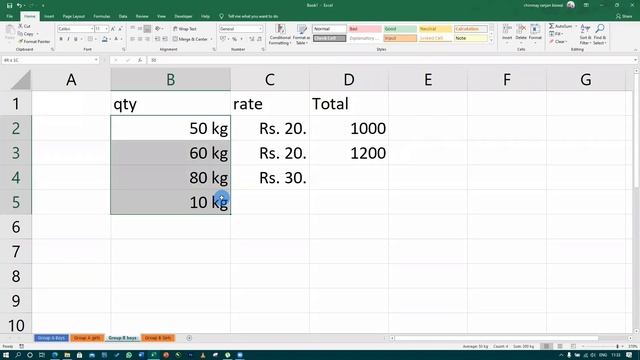
Task: Switch to the Insert tab
Action: 49,16
